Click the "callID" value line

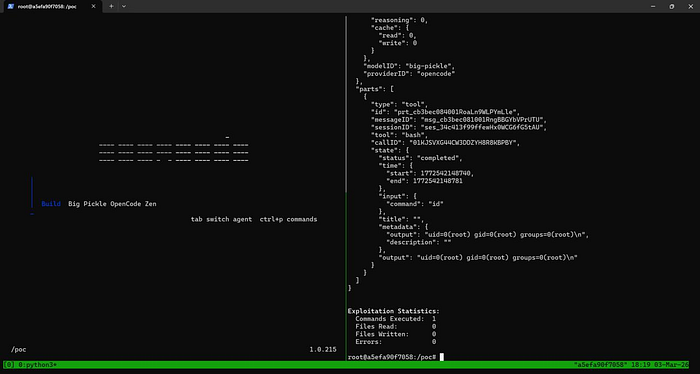click(446, 143)
